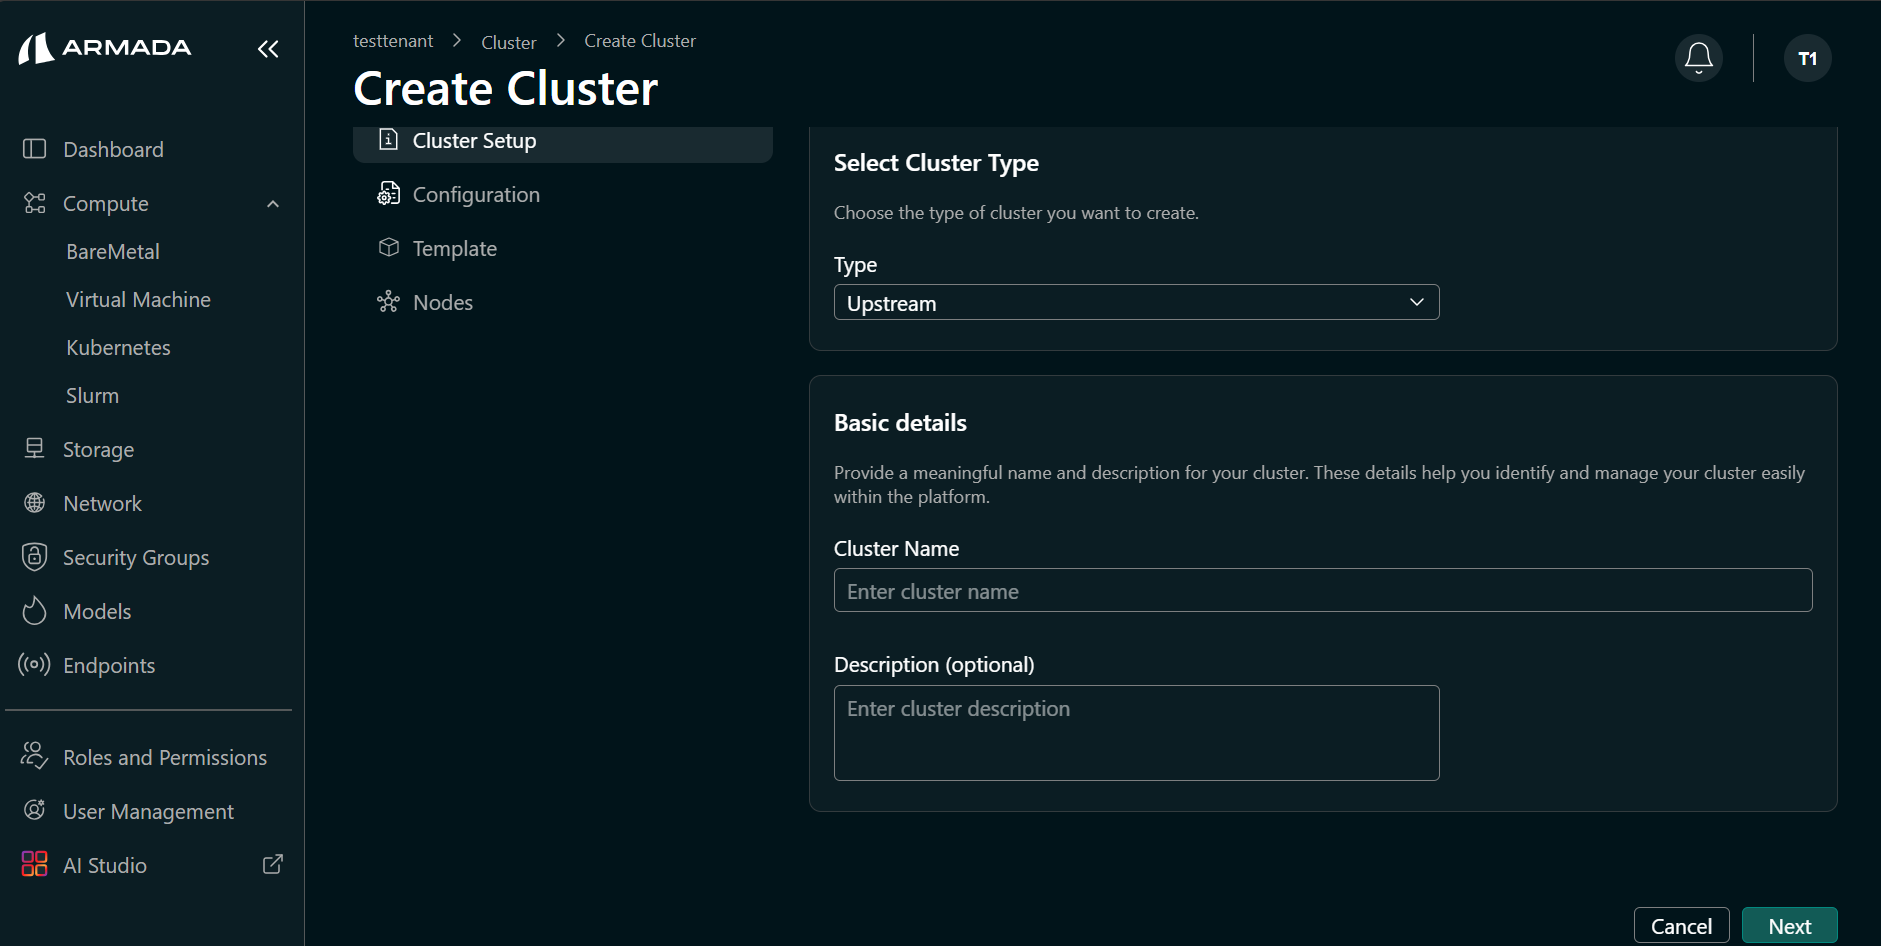1881x946 pixels.
Task: Open Security Groups via its shield icon
Action: 34,556
